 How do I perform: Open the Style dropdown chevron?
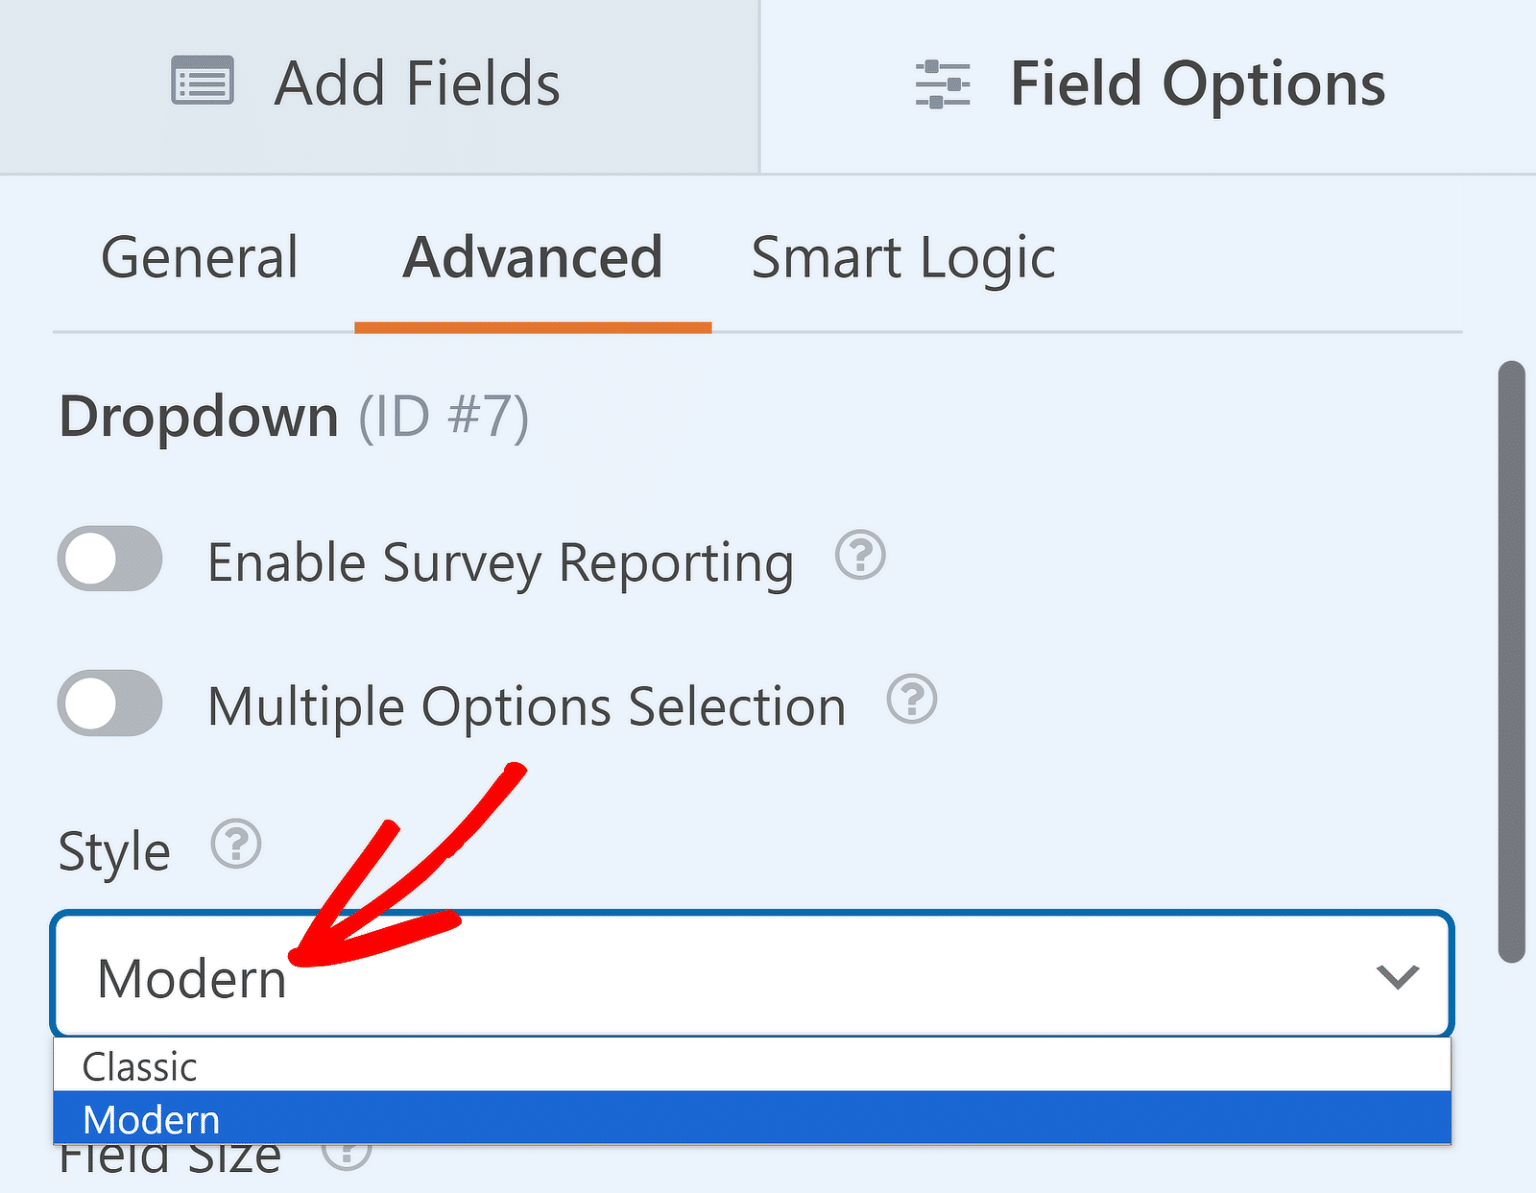pos(1399,976)
